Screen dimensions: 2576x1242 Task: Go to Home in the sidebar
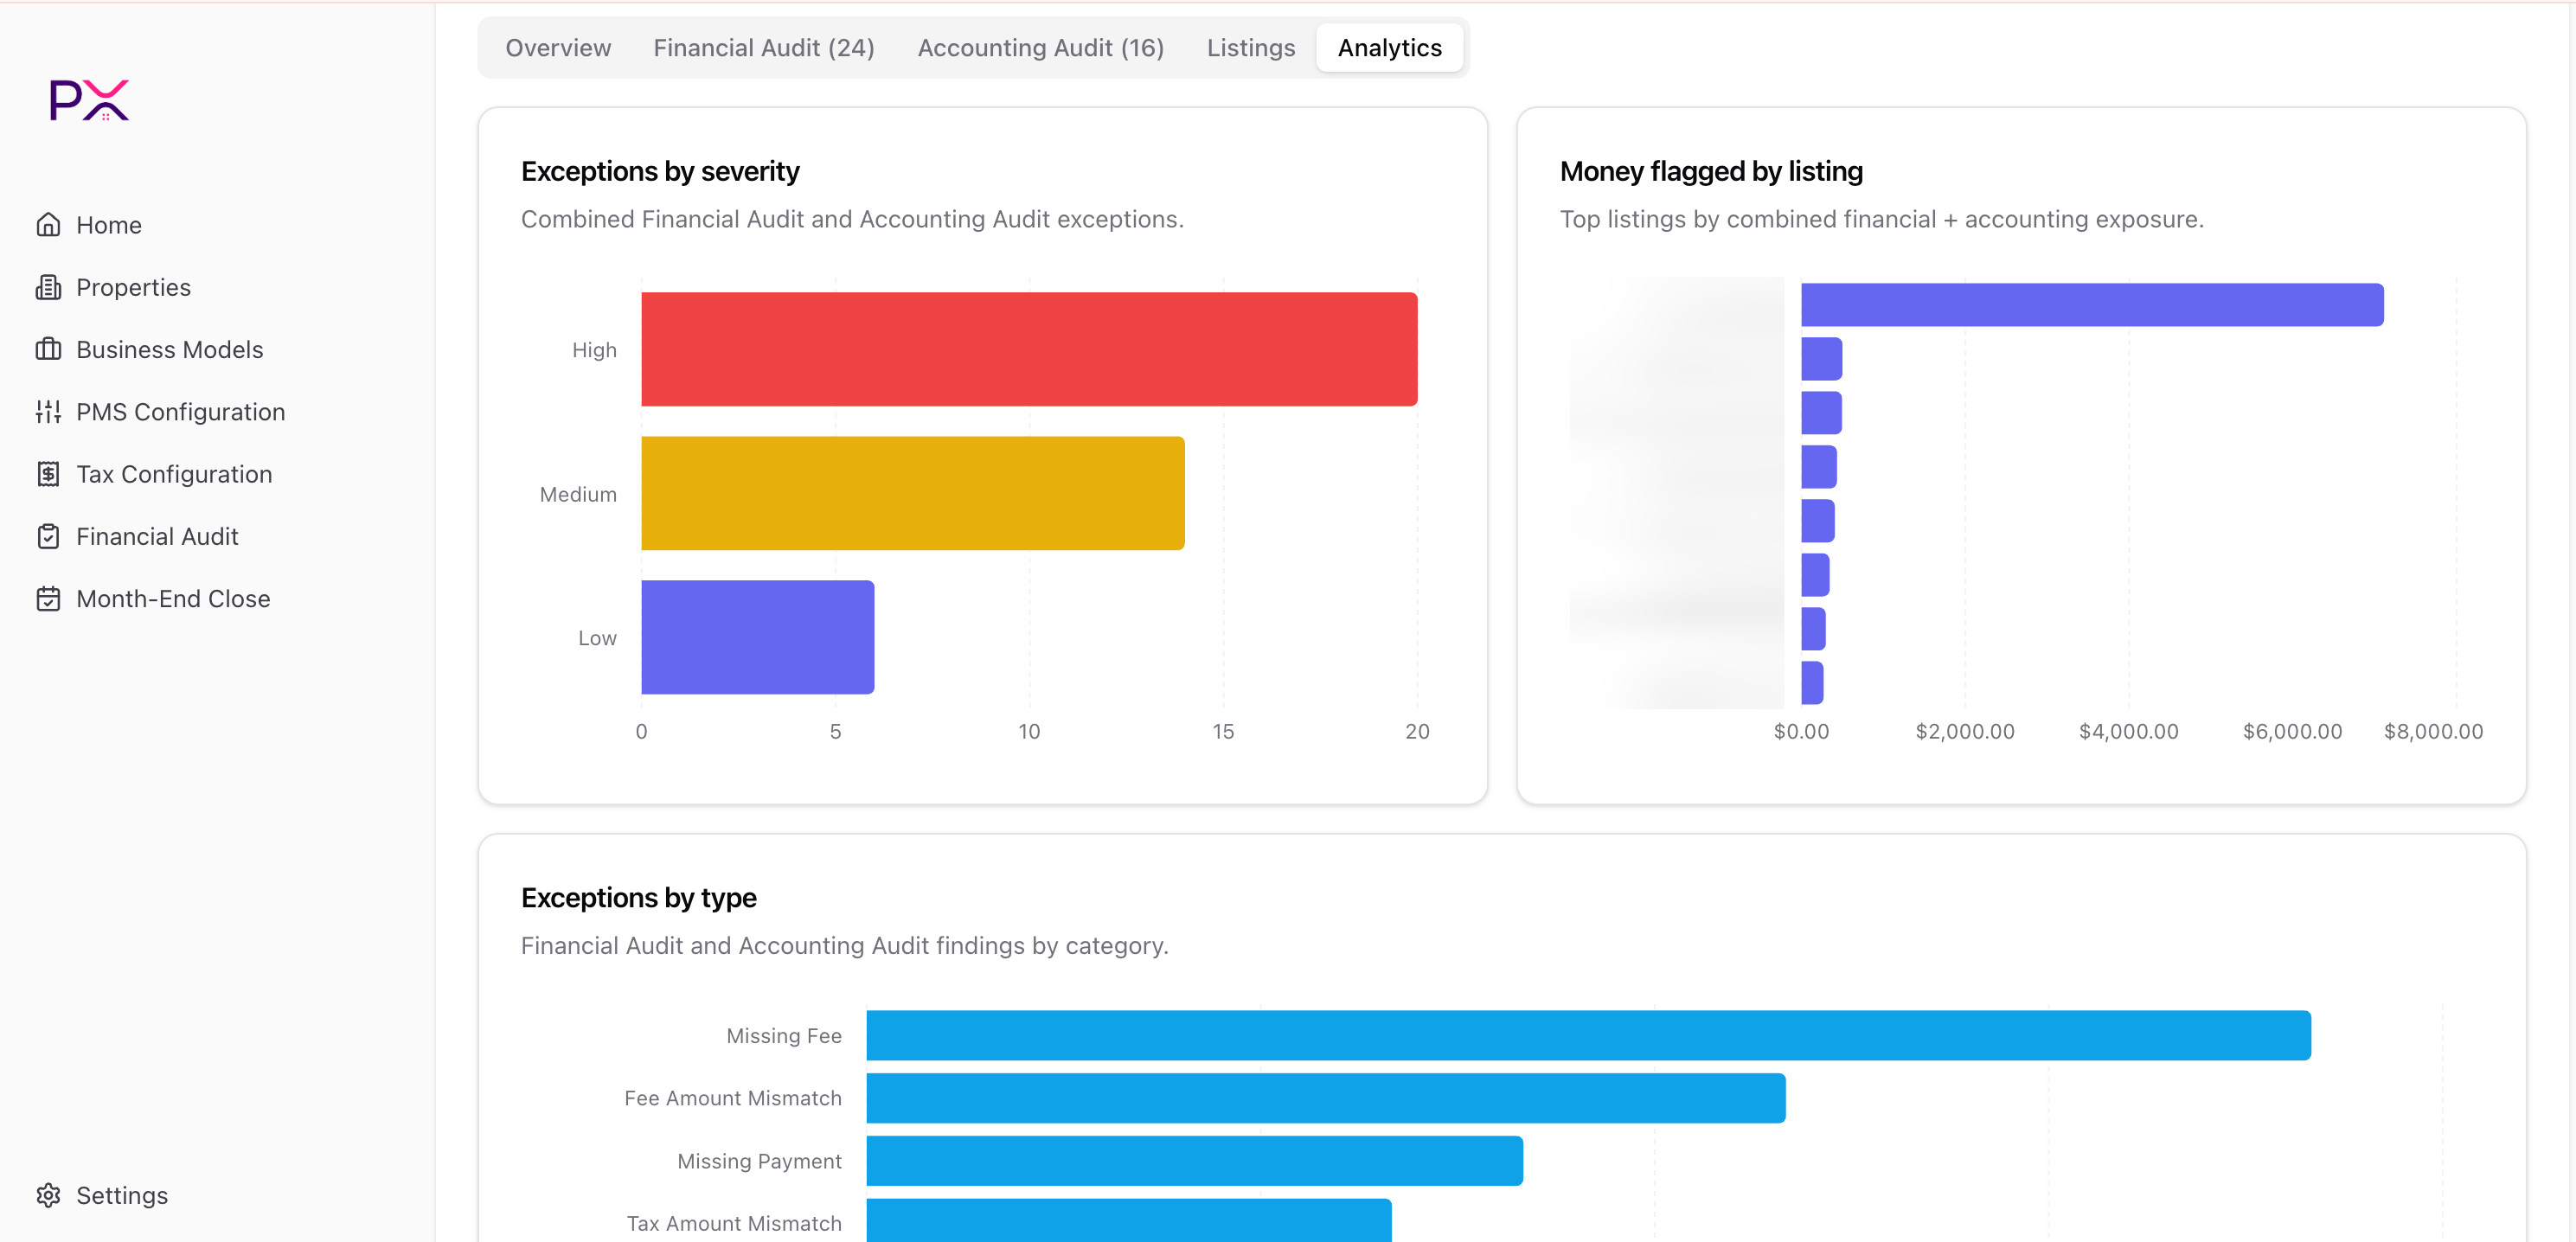pyautogui.click(x=109, y=225)
